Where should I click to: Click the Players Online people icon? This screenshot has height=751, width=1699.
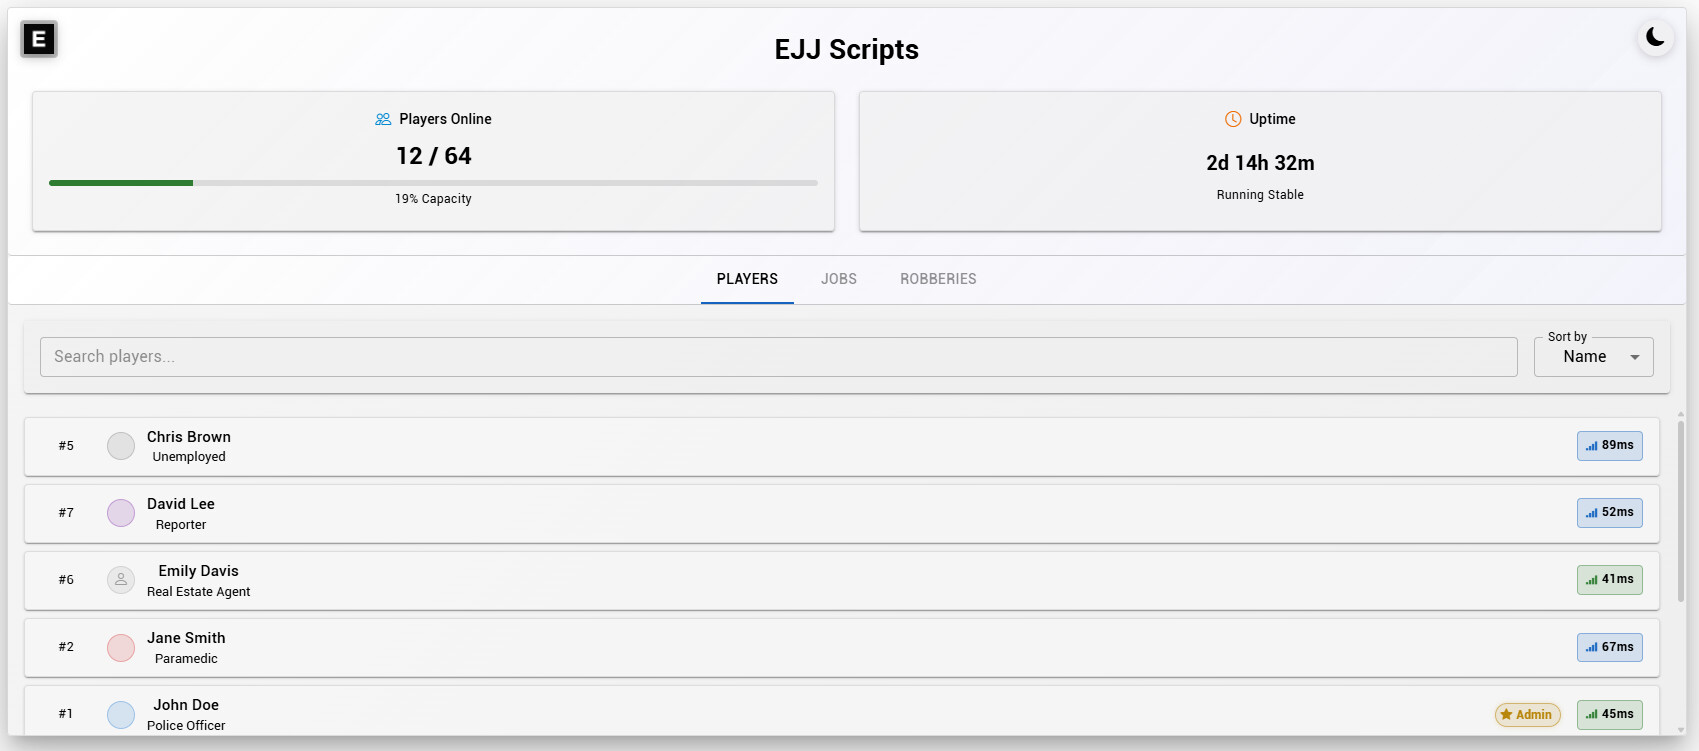tap(382, 118)
